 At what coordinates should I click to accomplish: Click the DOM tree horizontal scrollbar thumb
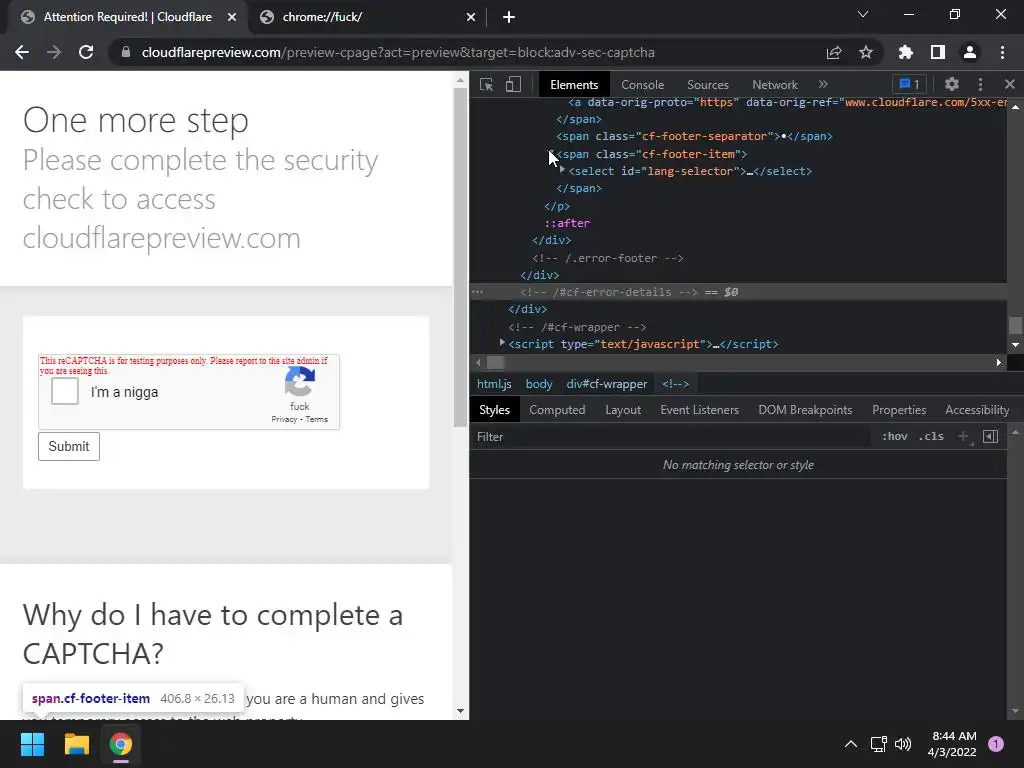pyautogui.click(x=496, y=362)
